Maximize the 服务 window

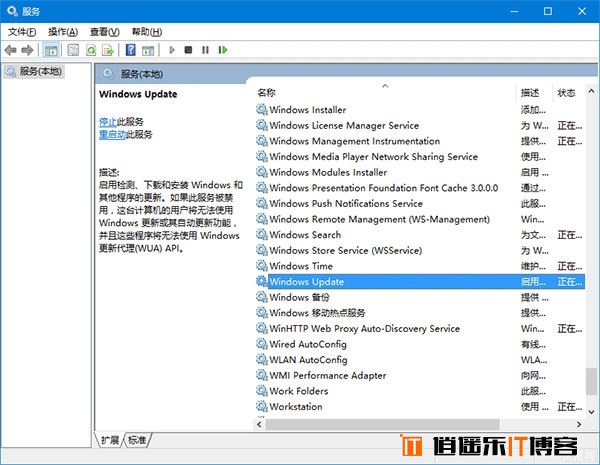click(x=548, y=11)
